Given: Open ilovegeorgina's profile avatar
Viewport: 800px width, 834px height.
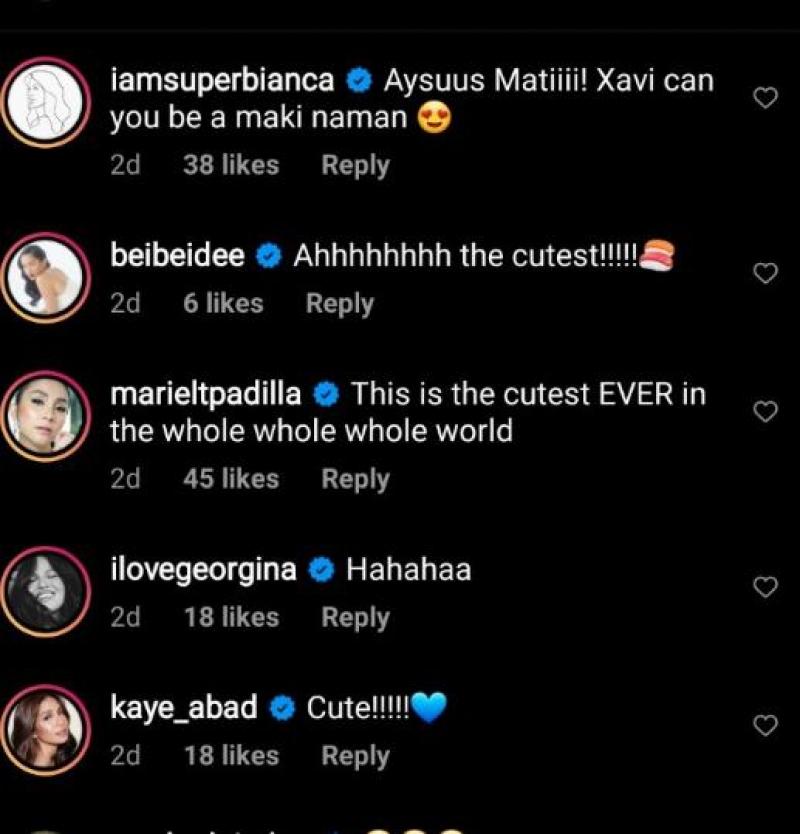Looking at the screenshot, I should [x=50, y=590].
